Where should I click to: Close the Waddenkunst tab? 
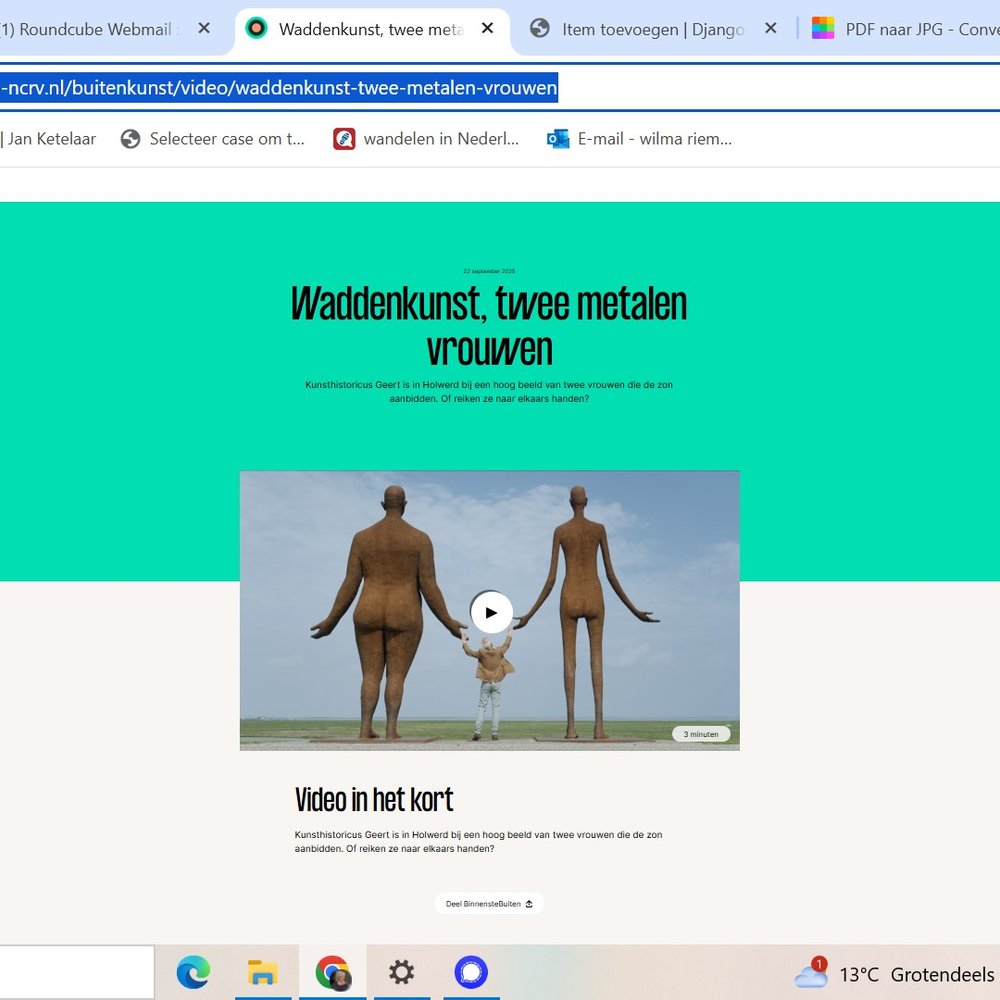[487, 29]
